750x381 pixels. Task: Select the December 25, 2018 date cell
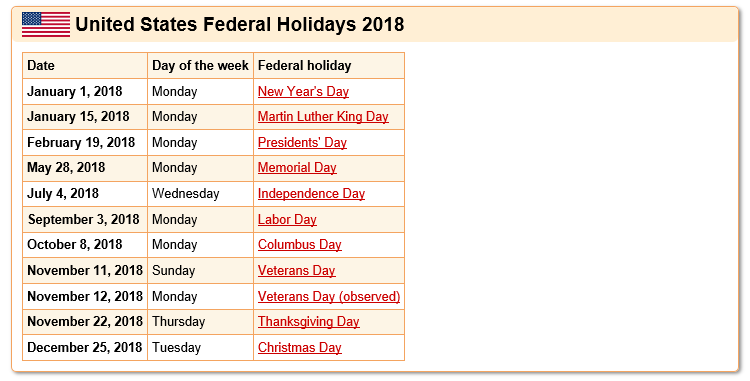85,348
